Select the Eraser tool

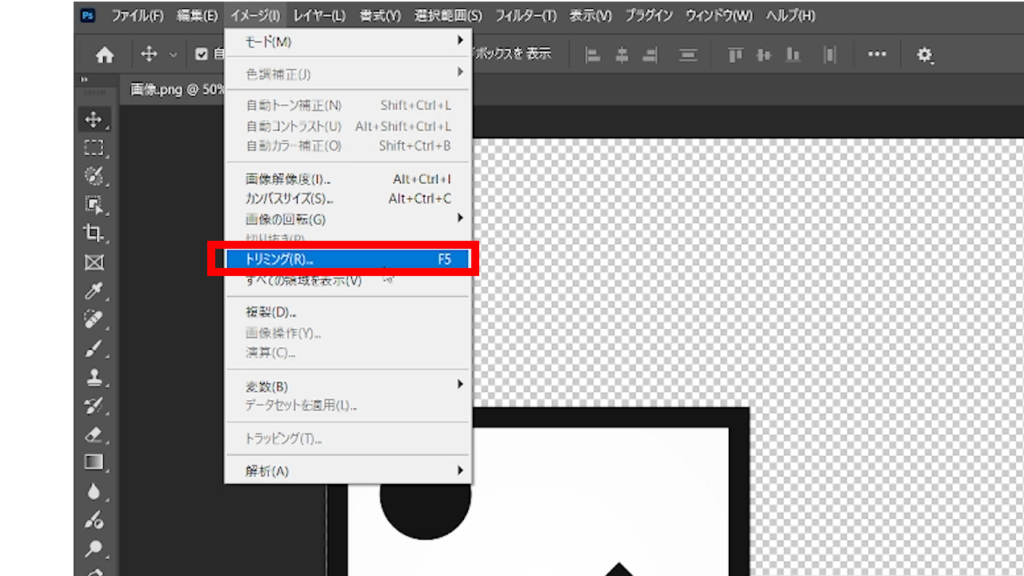[93, 434]
